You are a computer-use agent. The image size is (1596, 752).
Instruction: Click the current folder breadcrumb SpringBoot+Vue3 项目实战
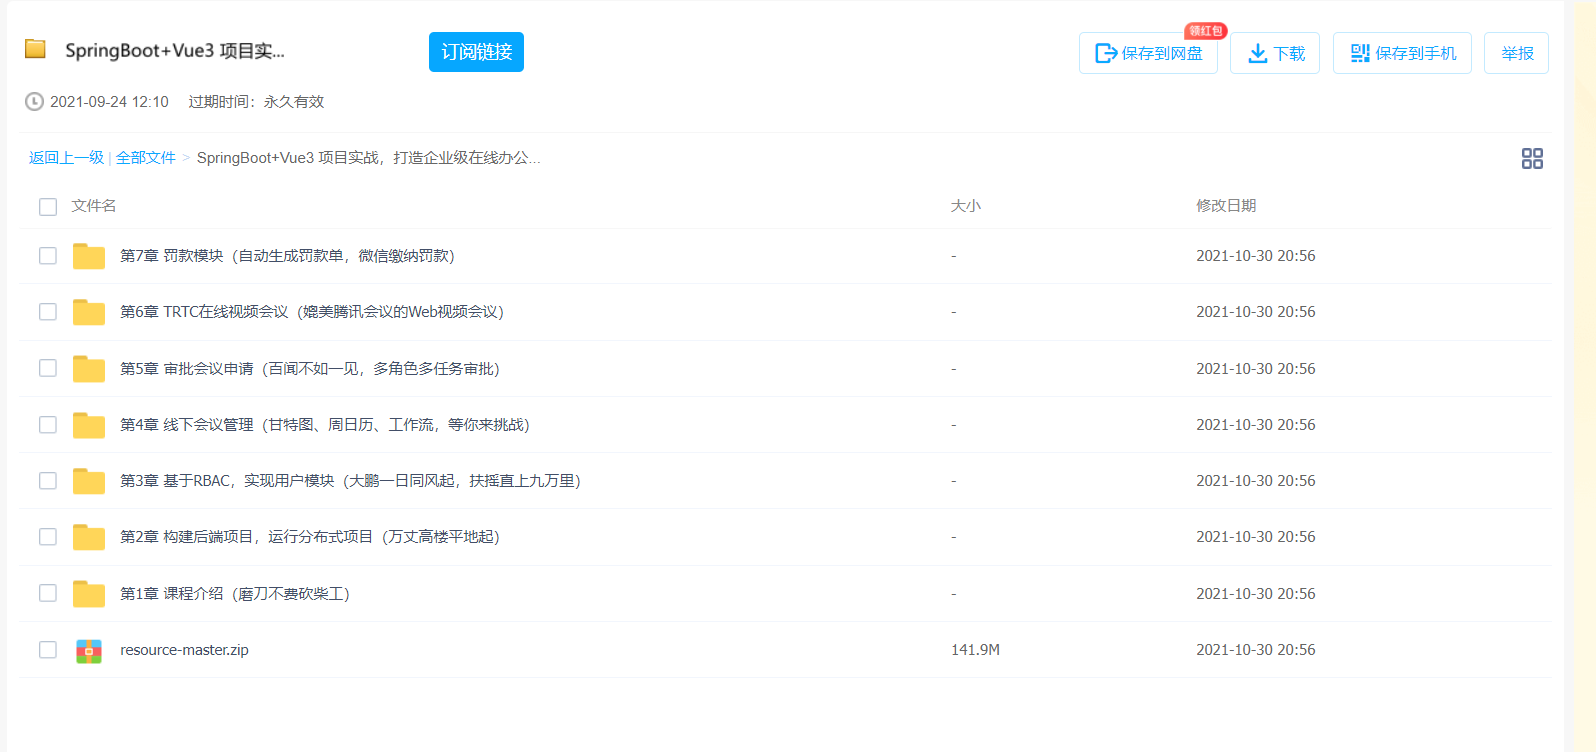(368, 158)
